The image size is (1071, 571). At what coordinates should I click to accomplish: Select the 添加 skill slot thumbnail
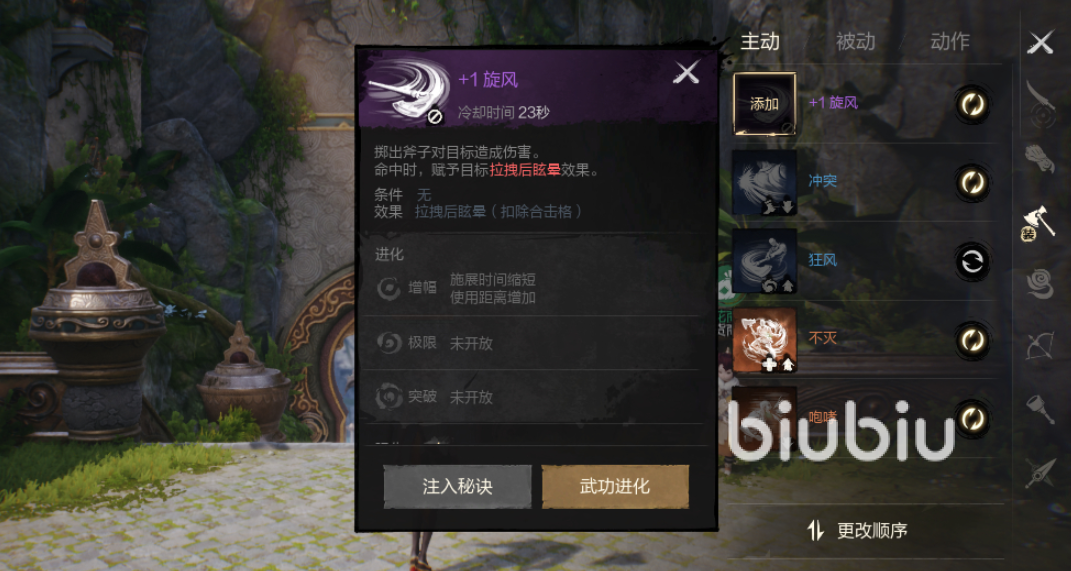764,104
